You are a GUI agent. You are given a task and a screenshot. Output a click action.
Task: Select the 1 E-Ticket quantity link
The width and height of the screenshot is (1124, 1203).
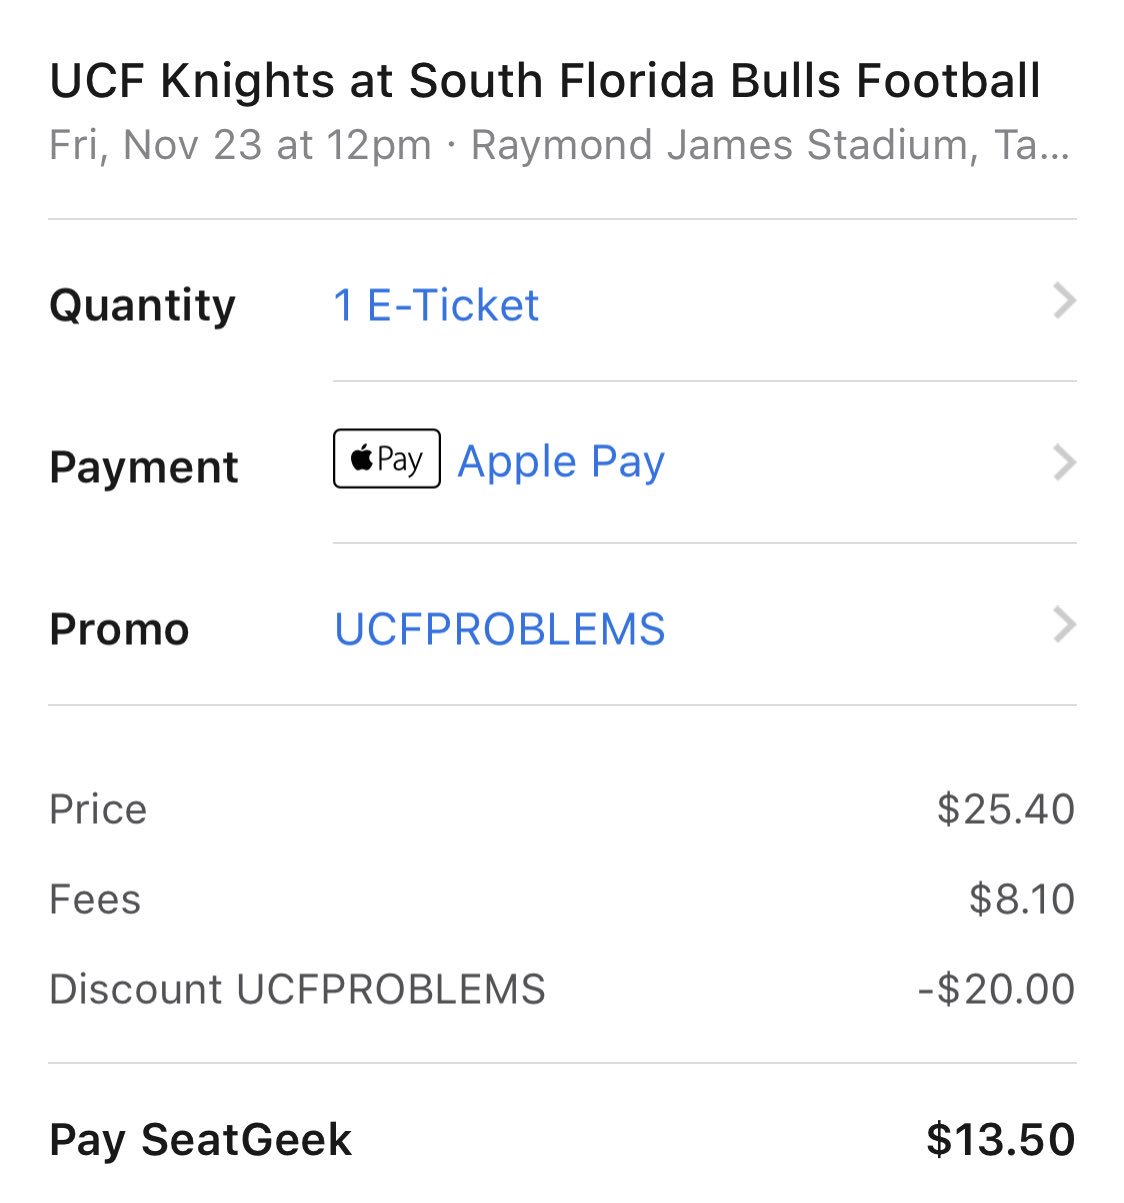[x=436, y=305]
